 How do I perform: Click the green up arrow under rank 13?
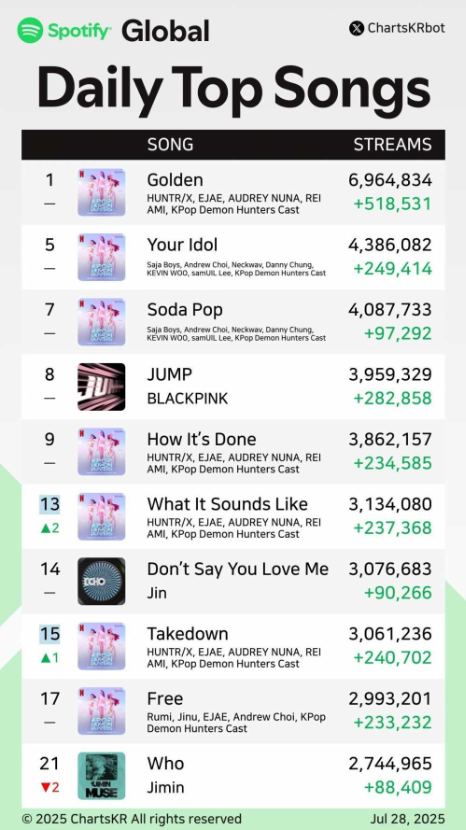pos(44,528)
